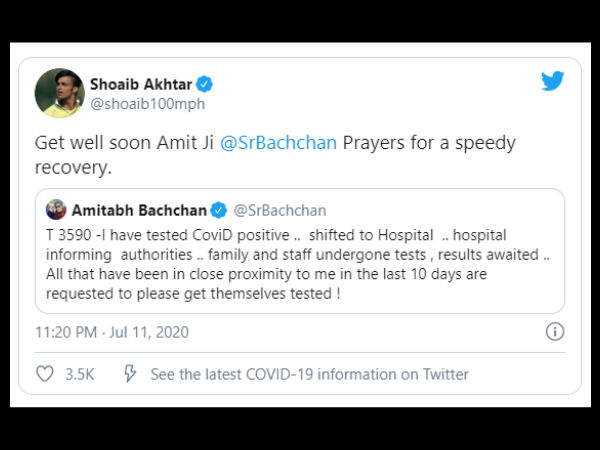Image resolution: width=600 pixels, height=450 pixels.
Task: View the 3.5K likes count
Action: 80,374
